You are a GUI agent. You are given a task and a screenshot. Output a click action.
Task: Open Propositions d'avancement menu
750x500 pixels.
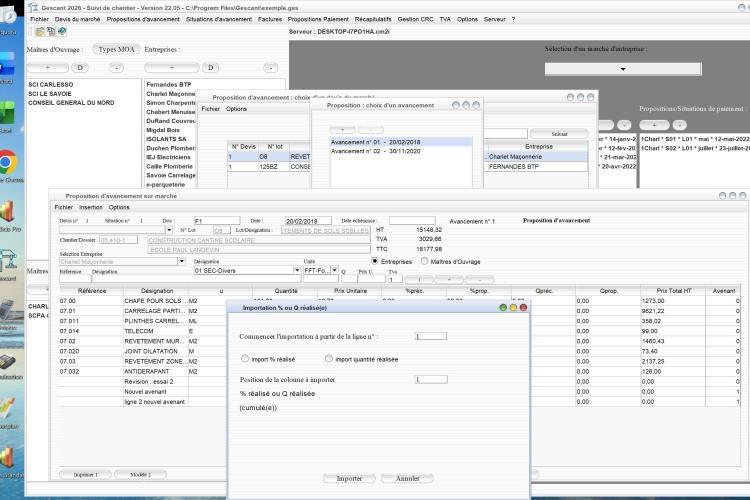[143, 19]
